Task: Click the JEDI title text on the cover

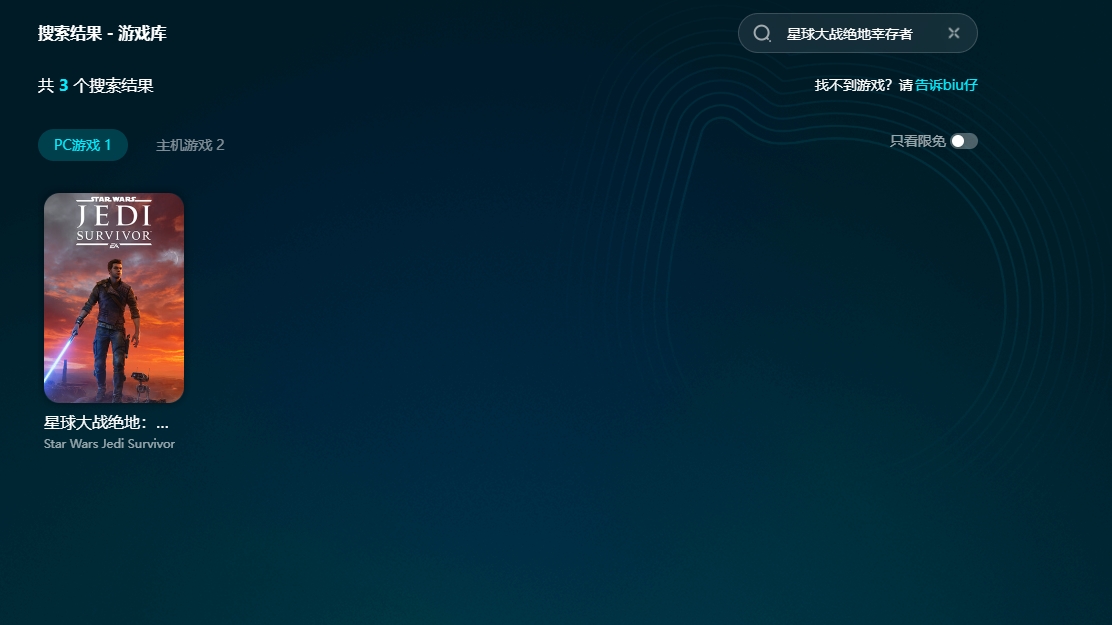Action: pos(114,216)
